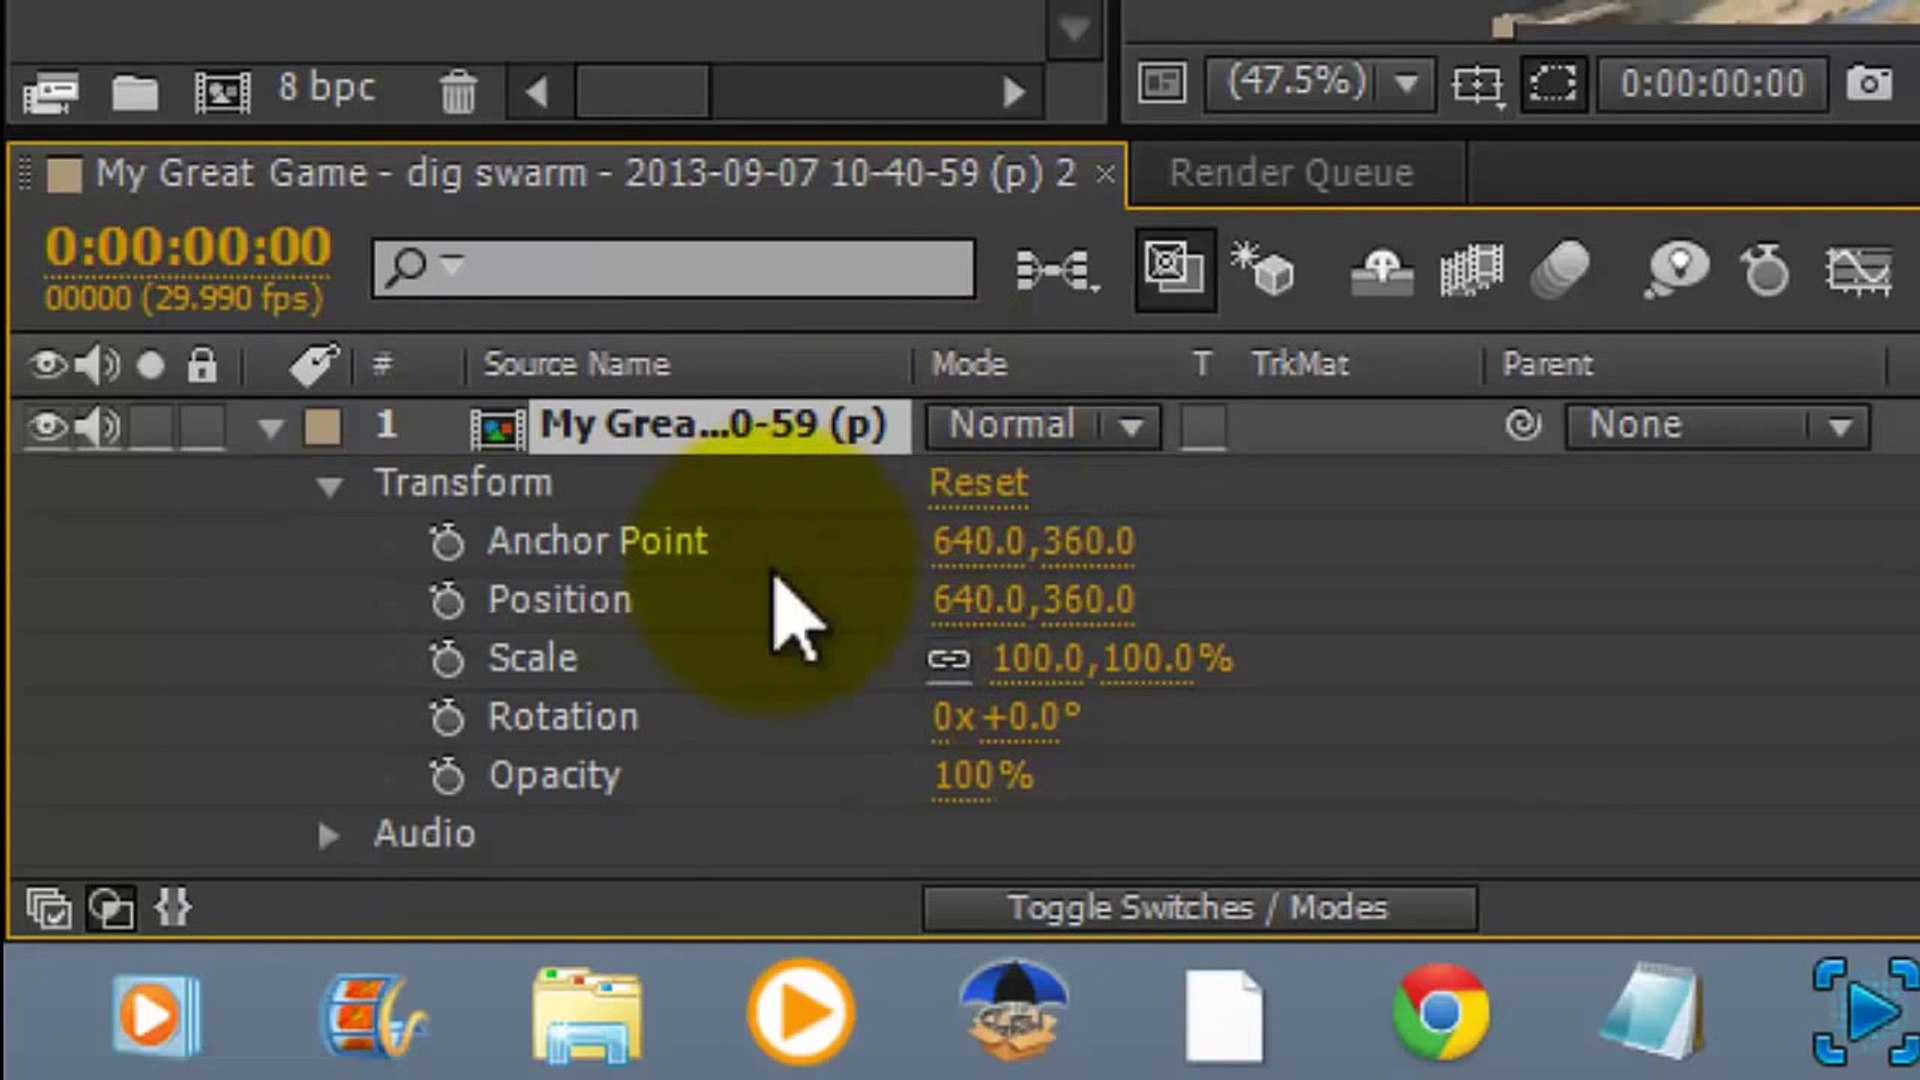The image size is (1920, 1080).
Task: Toggle the Frame Blending filmstrip icon
Action: point(1470,270)
